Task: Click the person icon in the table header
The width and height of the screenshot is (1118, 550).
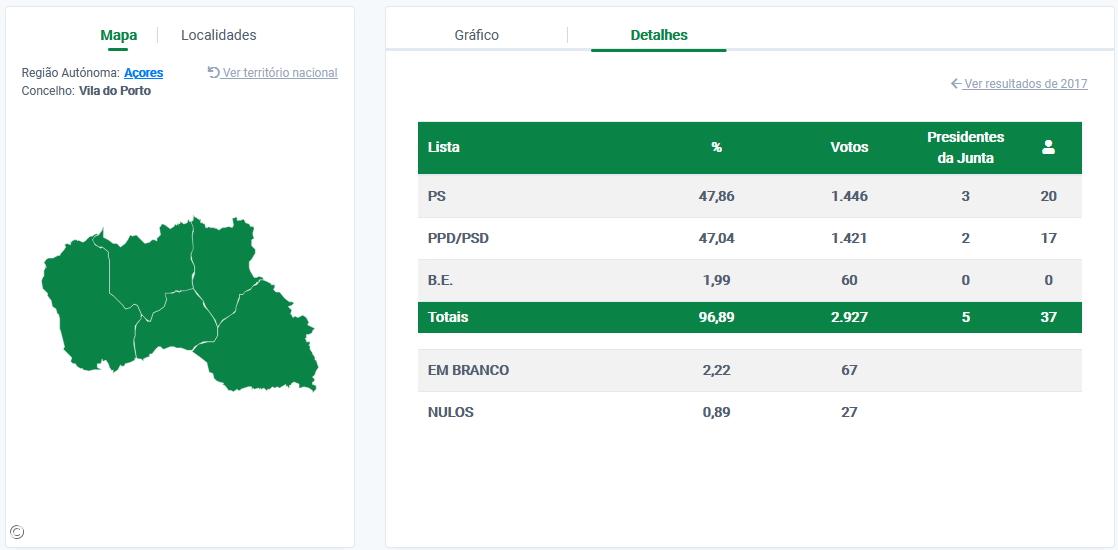Action: click(1048, 147)
